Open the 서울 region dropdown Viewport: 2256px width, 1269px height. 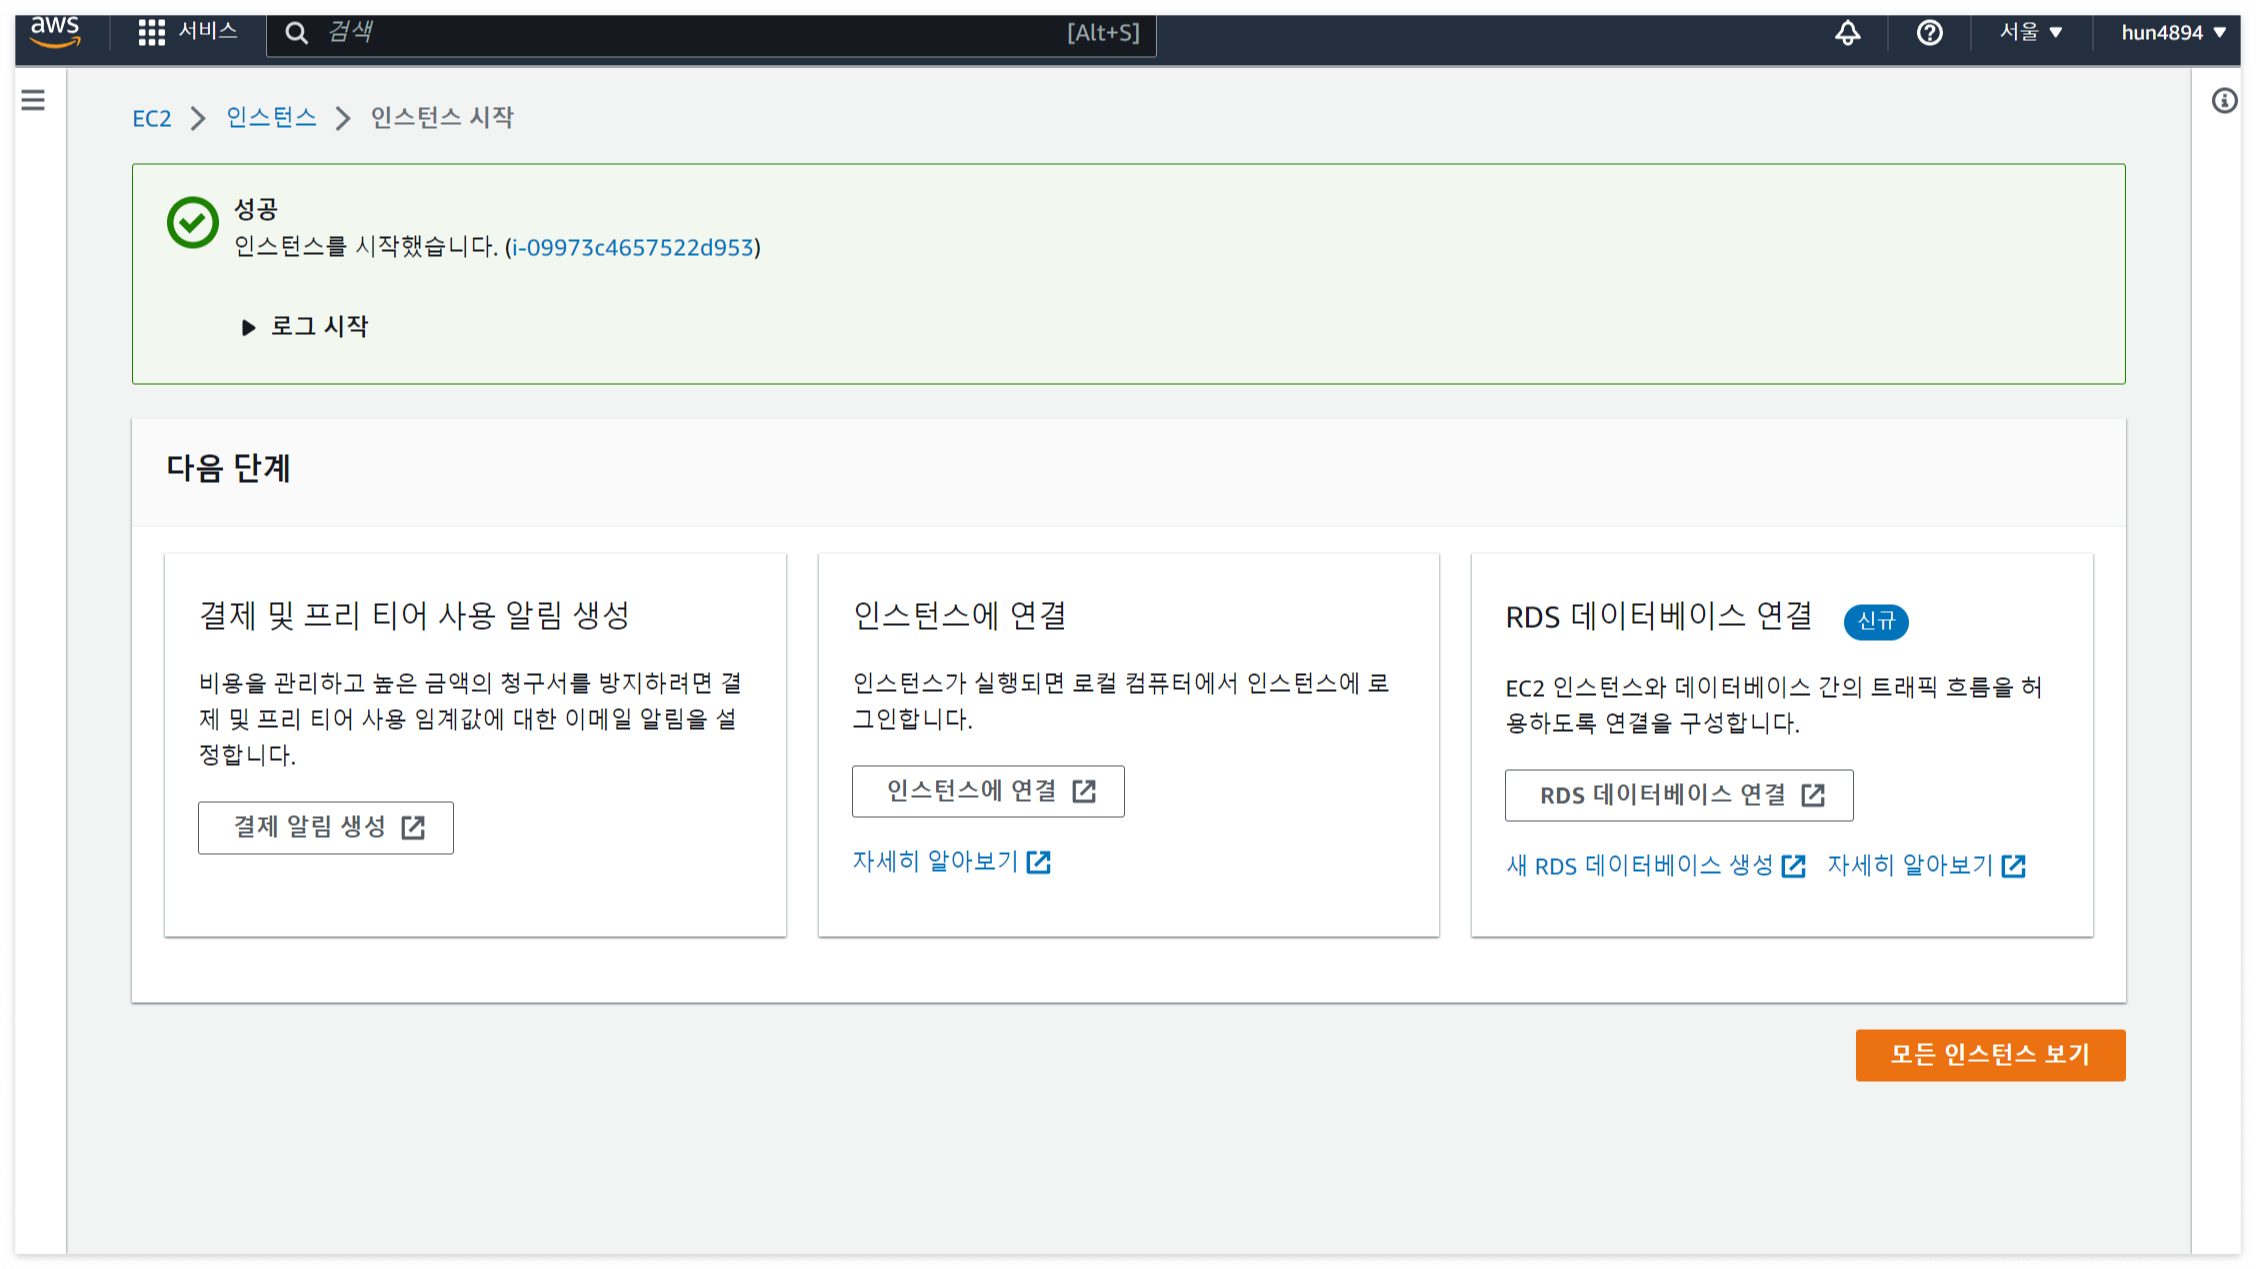(2030, 33)
